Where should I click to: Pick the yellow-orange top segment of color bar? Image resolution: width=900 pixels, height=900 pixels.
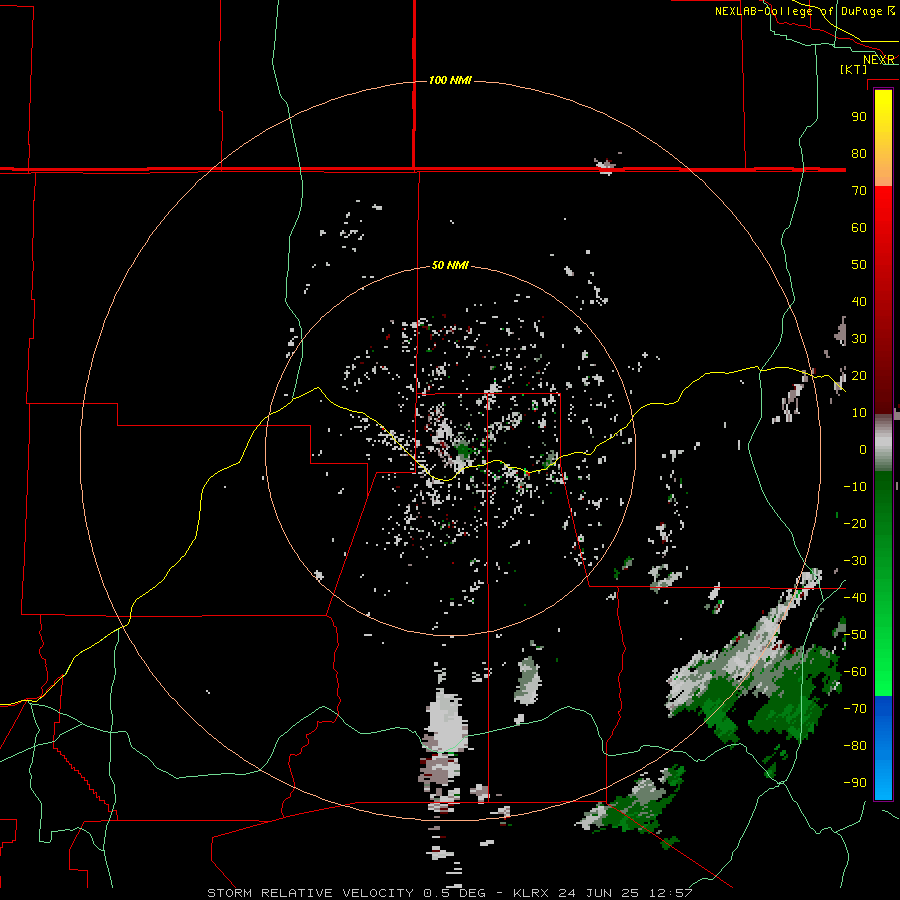pos(883,138)
